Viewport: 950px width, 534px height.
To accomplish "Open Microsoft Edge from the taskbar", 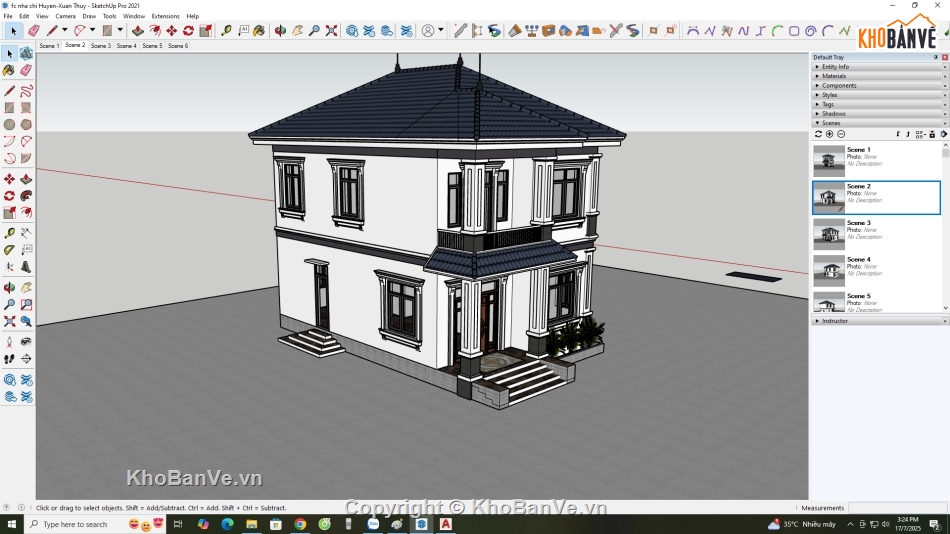I will 227,524.
